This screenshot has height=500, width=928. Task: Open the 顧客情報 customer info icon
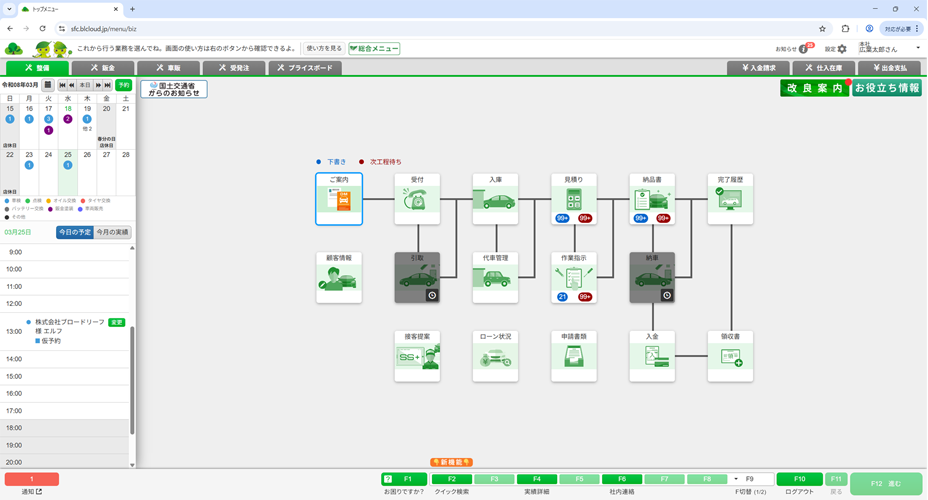pyautogui.click(x=338, y=279)
